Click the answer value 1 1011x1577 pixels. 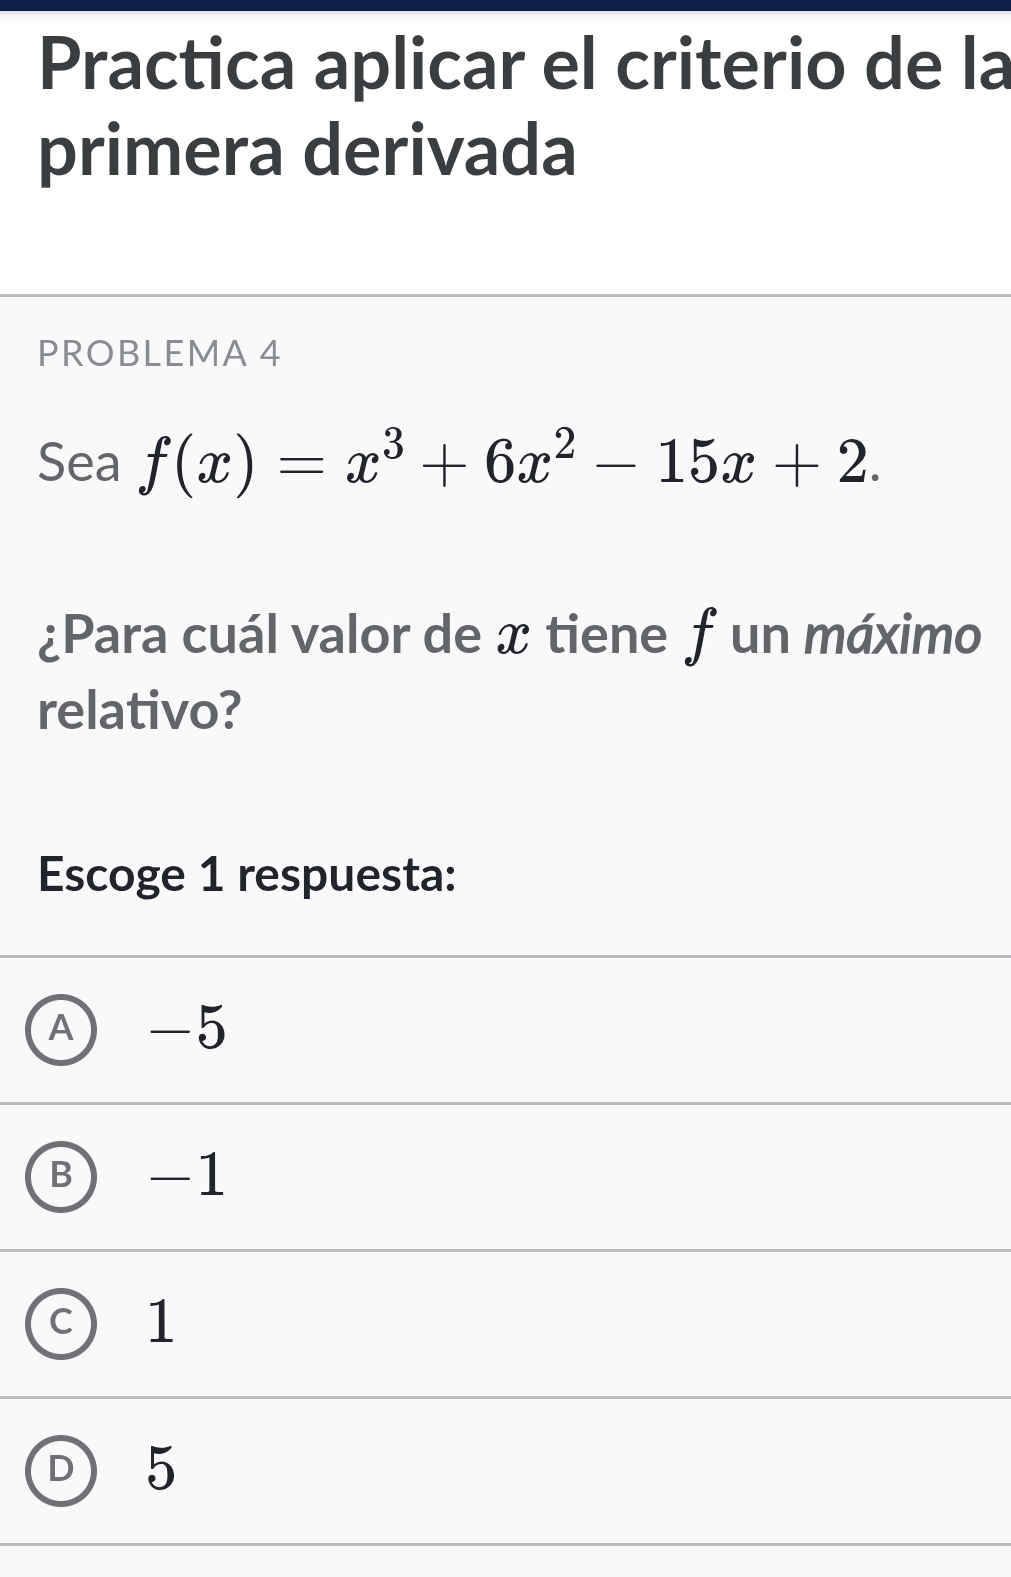coord(161,1323)
